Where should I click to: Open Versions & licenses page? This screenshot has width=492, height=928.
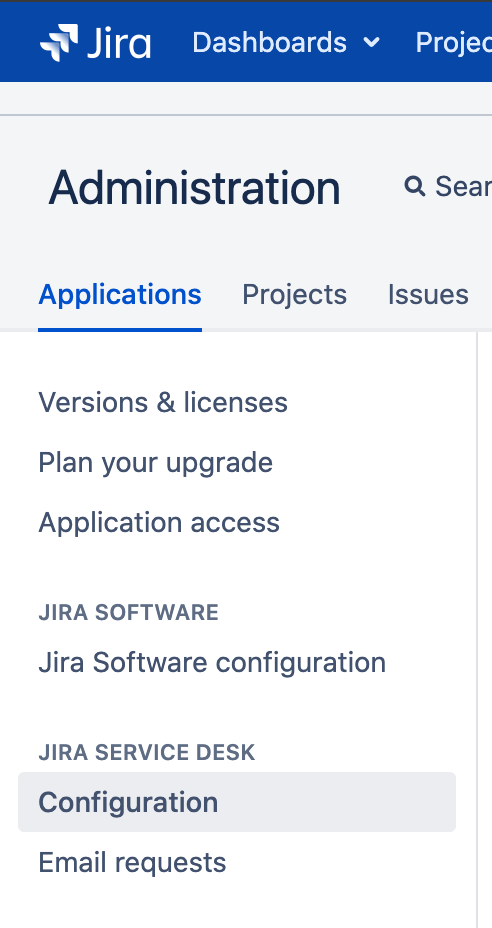point(163,402)
